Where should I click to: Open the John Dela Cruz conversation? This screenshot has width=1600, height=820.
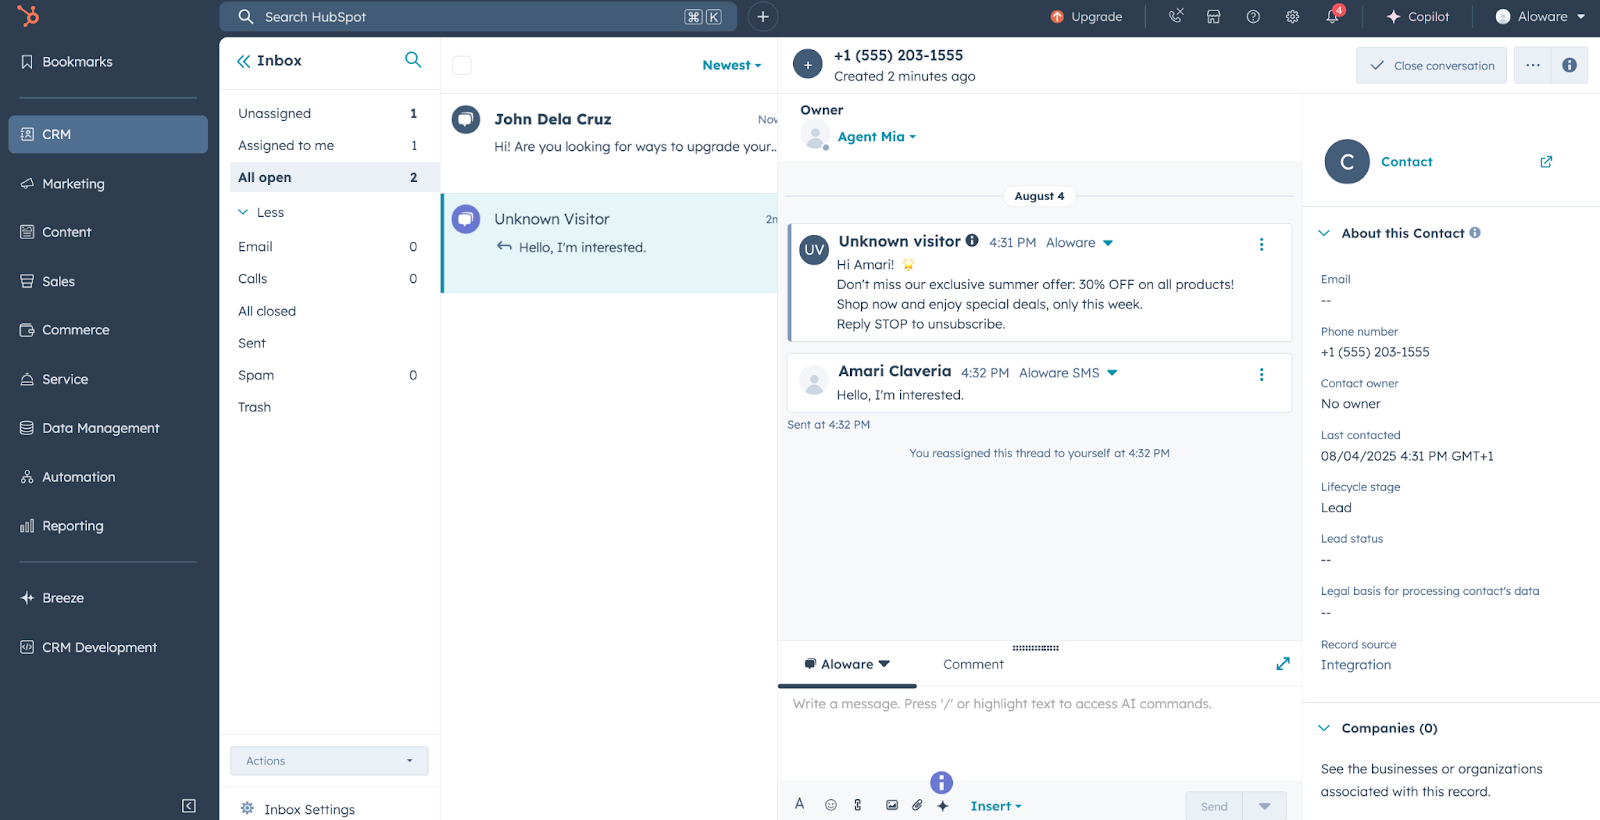(609, 143)
